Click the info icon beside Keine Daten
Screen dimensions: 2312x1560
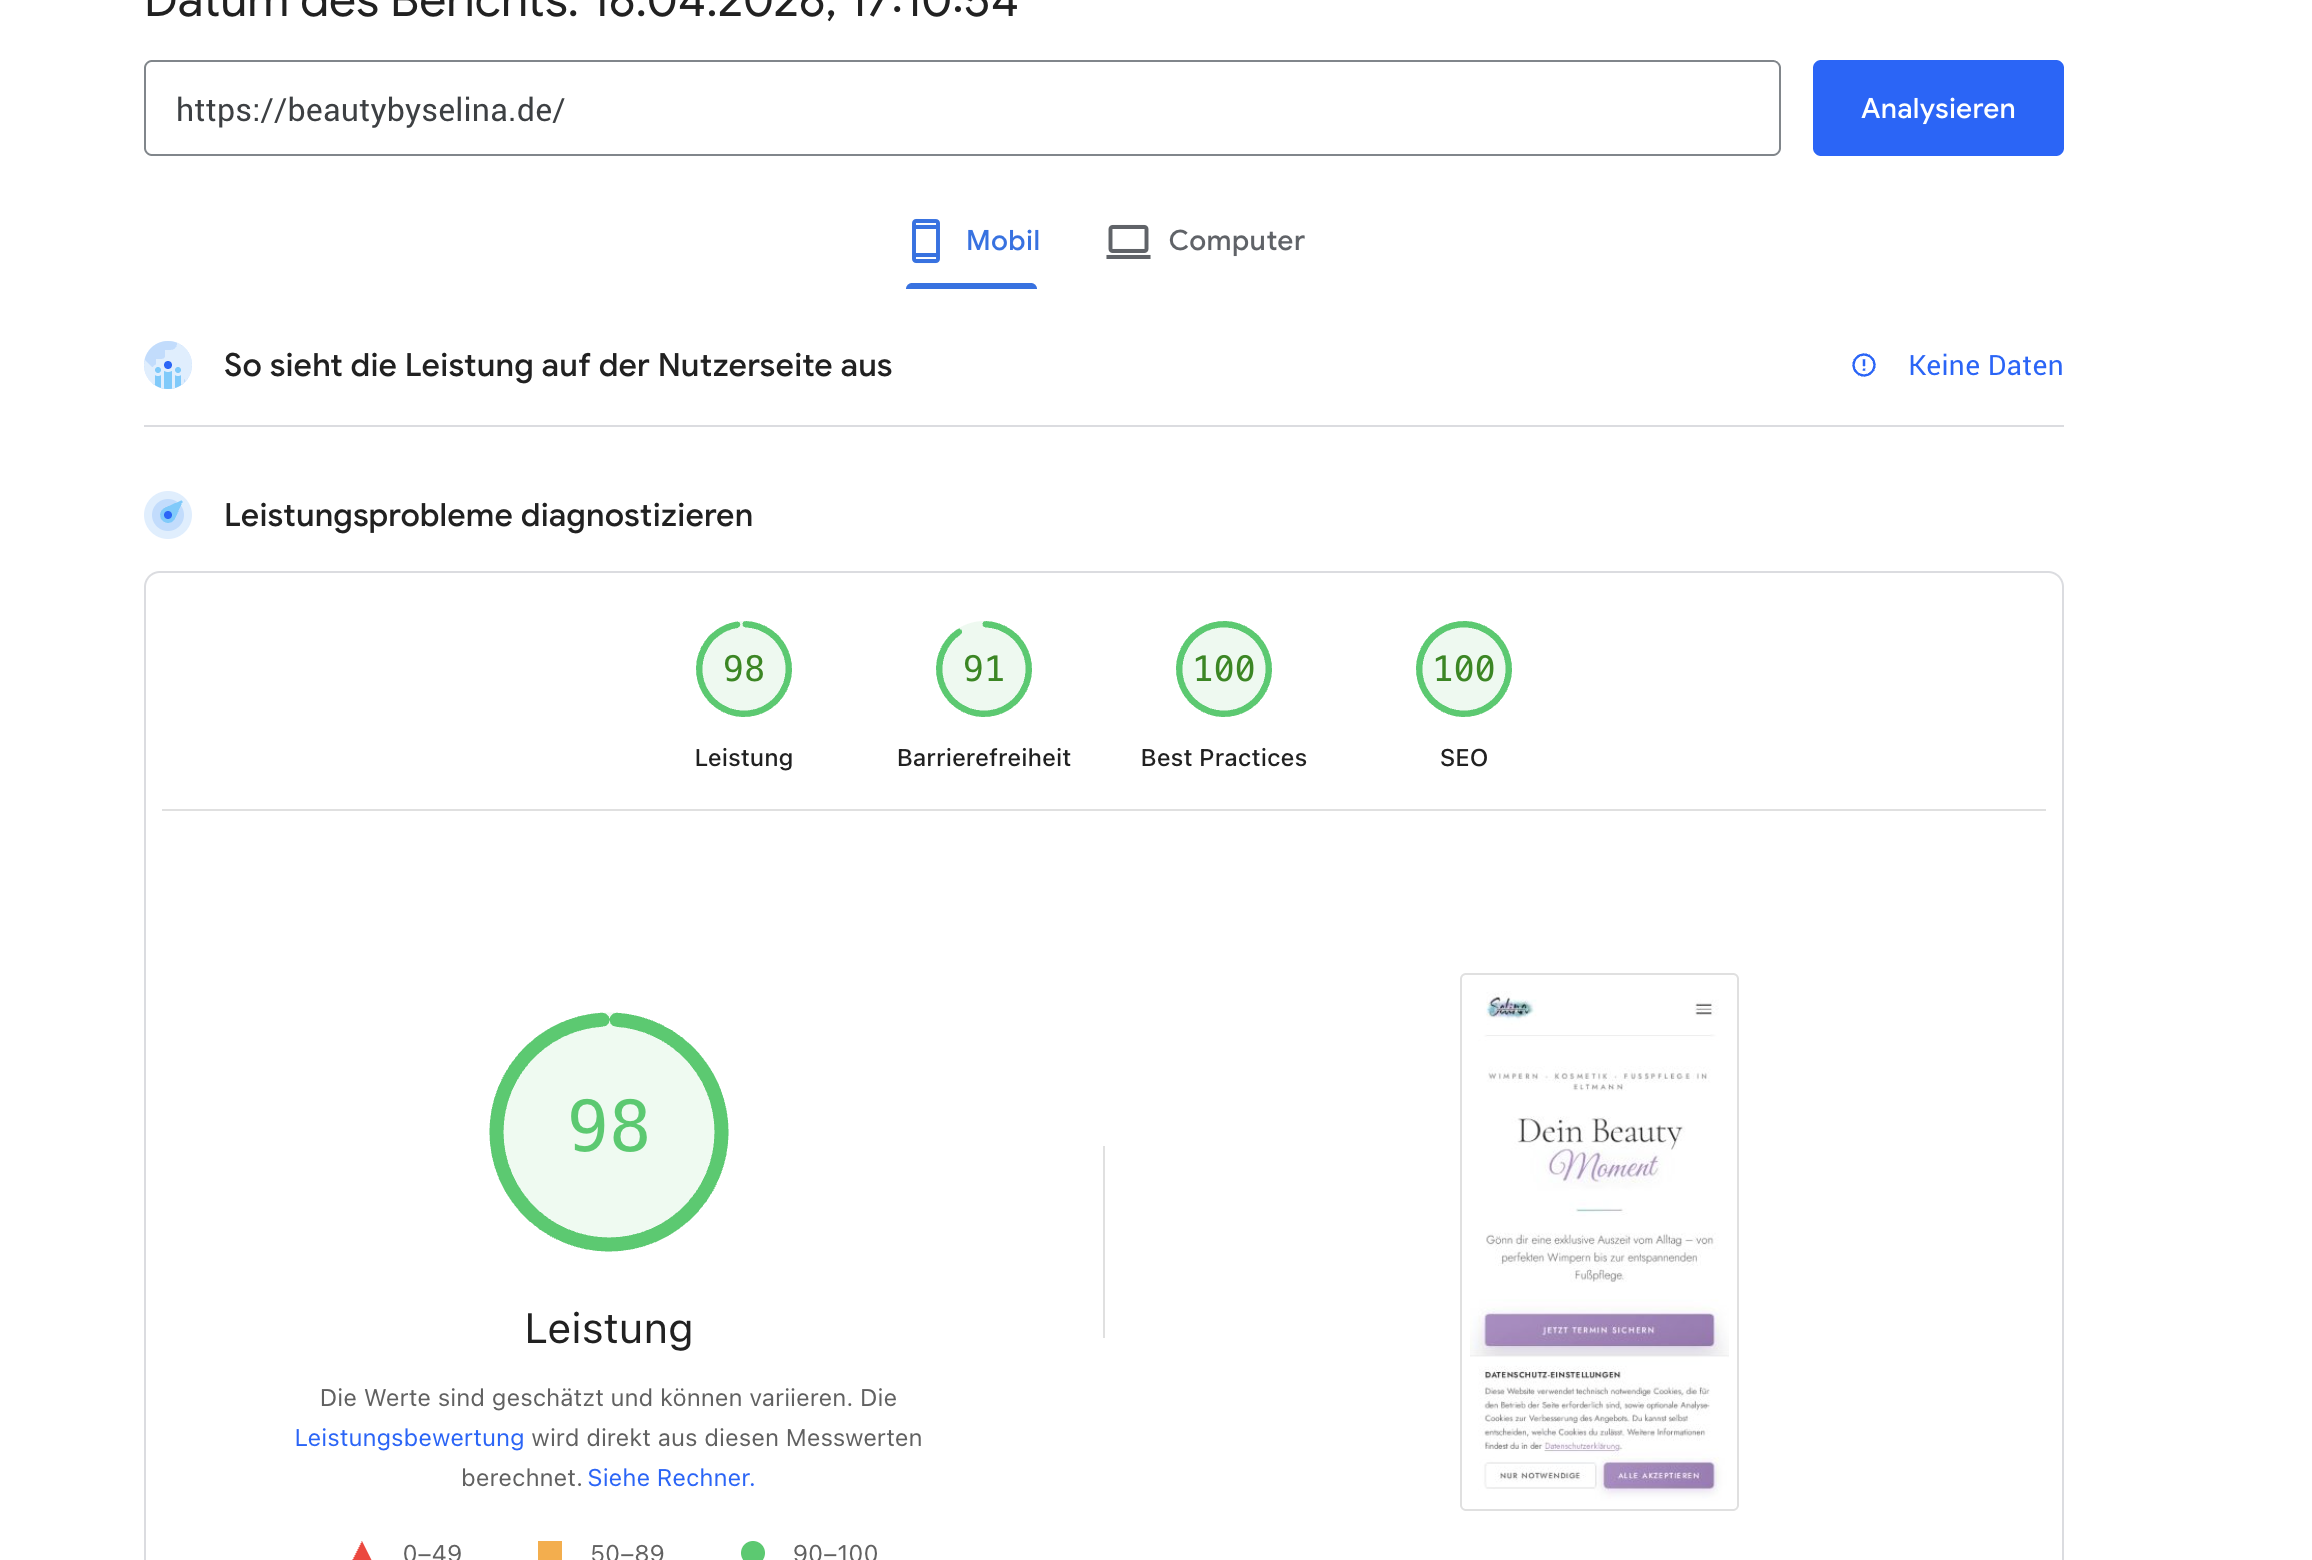1864,365
